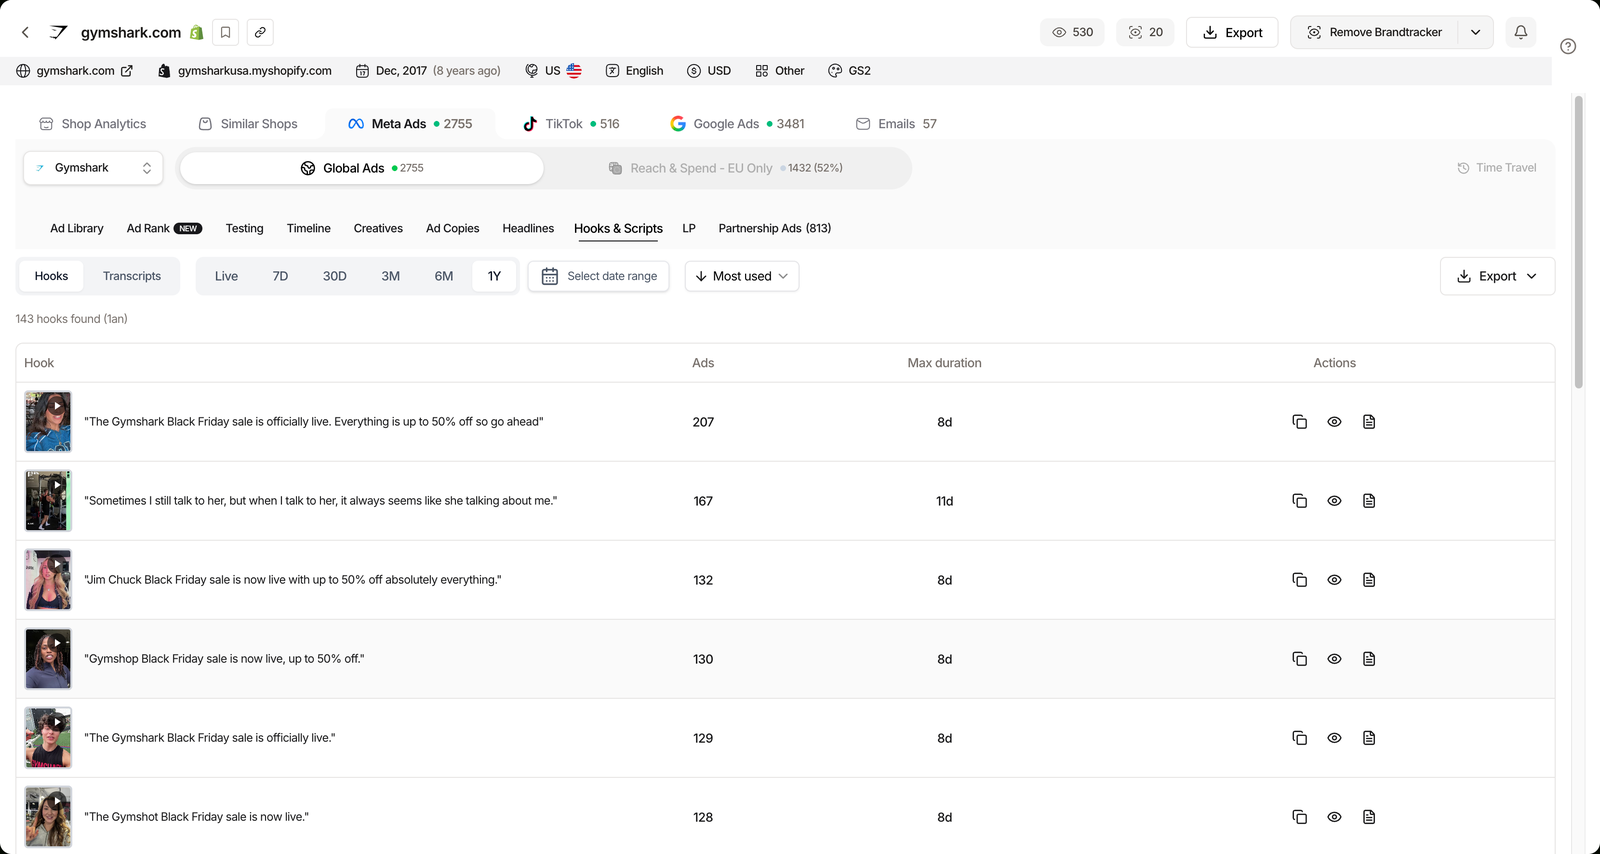Open the Shop Analytics tab
This screenshot has height=854, width=1600.
[x=92, y=124]
